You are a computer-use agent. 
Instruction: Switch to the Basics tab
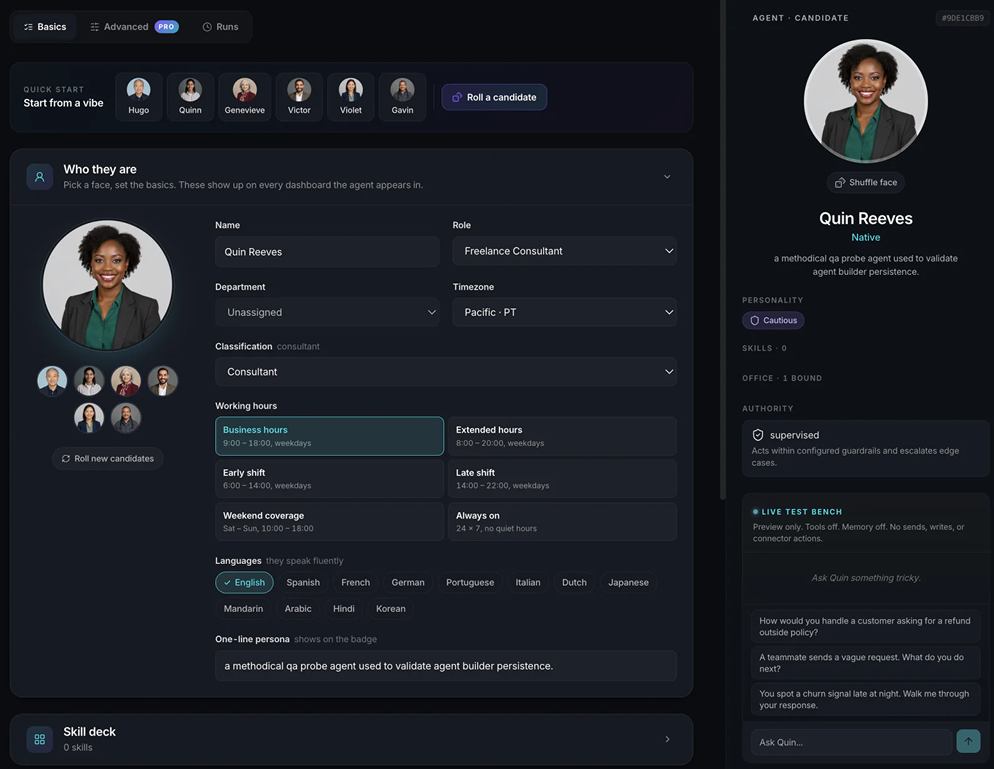[44, 27]
